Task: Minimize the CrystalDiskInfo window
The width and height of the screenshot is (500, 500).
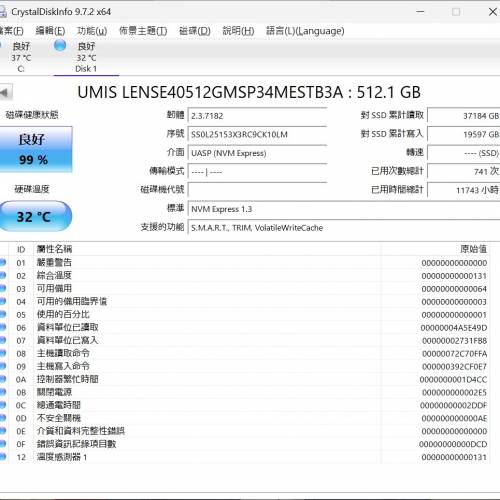Action: click(x=420, y=12)
